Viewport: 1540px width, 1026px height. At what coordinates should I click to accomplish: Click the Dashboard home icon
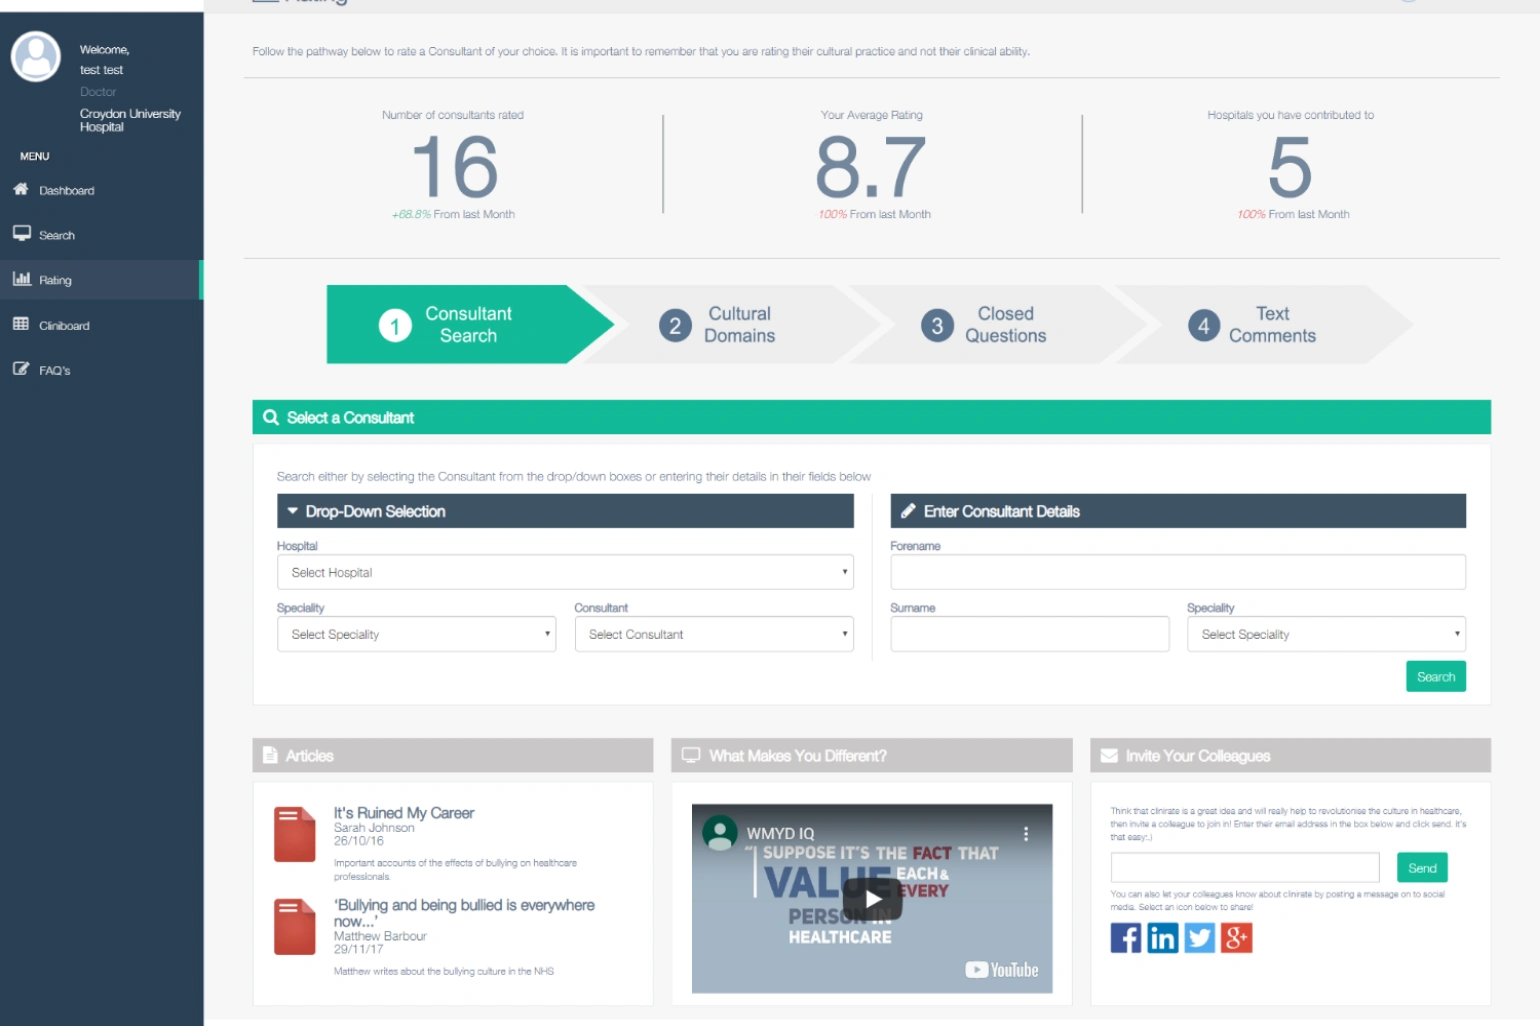[21, 189]
